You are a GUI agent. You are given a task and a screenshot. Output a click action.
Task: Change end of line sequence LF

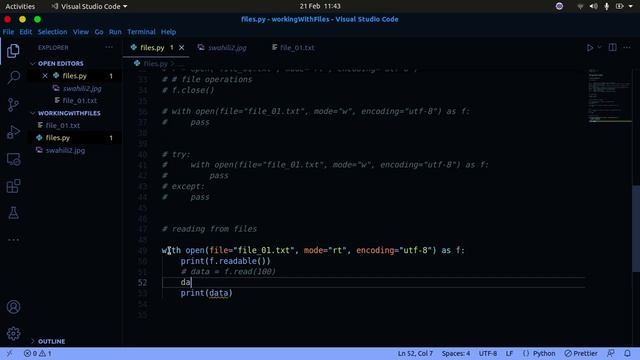pyautogui.click(x=509, y=353)
